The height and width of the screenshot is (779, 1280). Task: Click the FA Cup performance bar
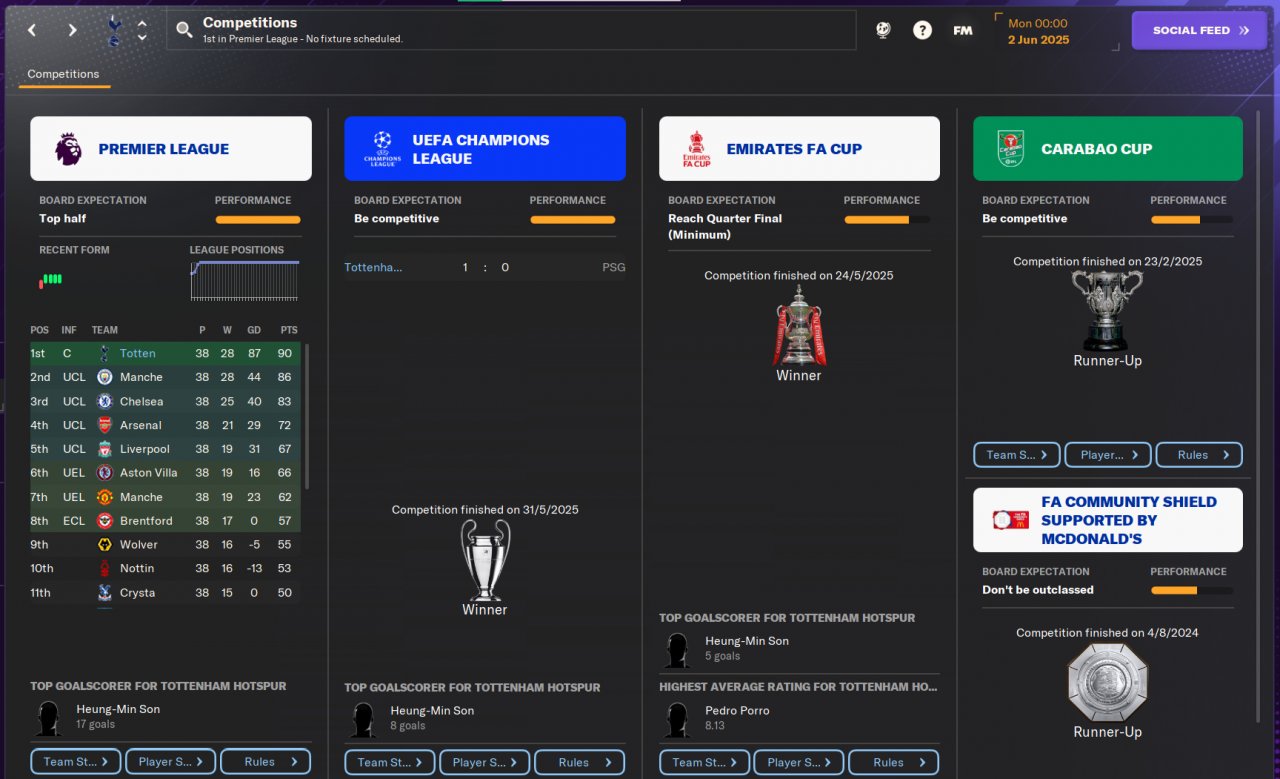click(x=886, y=219)
